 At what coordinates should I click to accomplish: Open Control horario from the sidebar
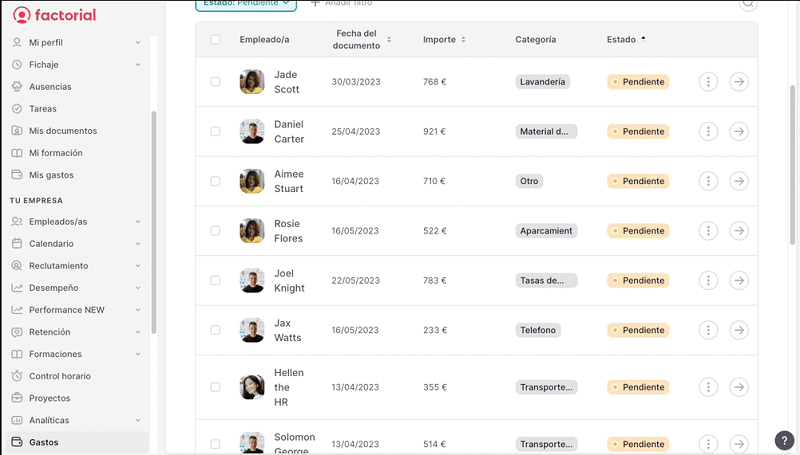tap(59, 376)
